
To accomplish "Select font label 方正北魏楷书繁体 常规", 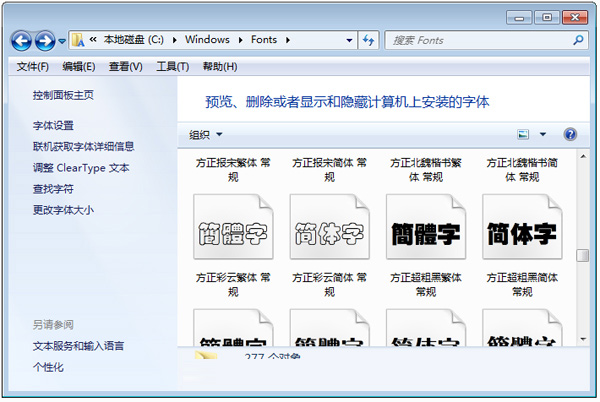I will [426, 170].
